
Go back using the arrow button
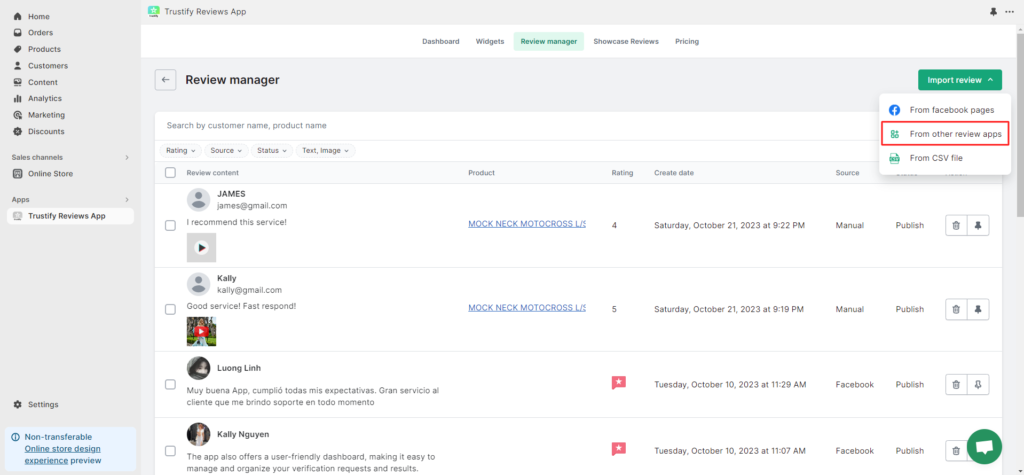[165, 80]
